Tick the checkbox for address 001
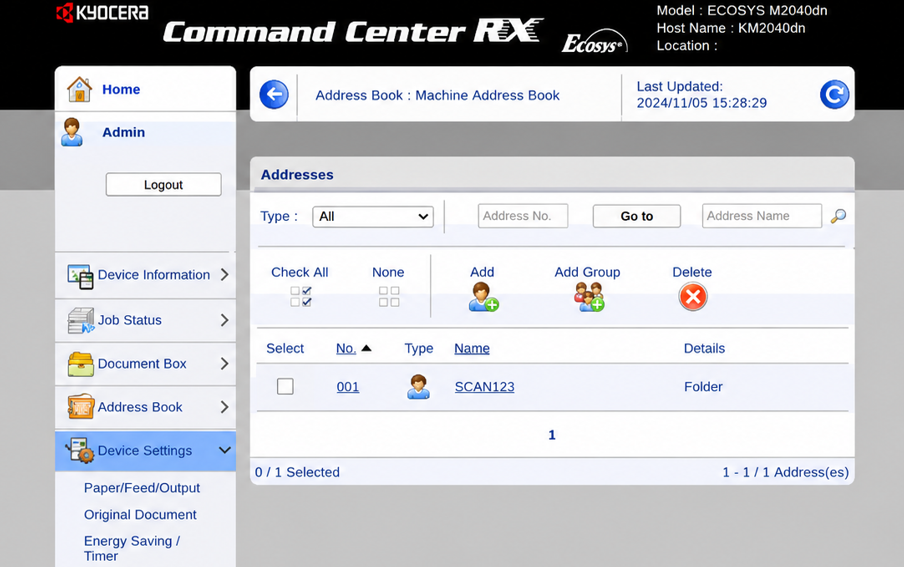Image resolution: width=904 pixels, height=567 pixels. click(x=285, y=386)
